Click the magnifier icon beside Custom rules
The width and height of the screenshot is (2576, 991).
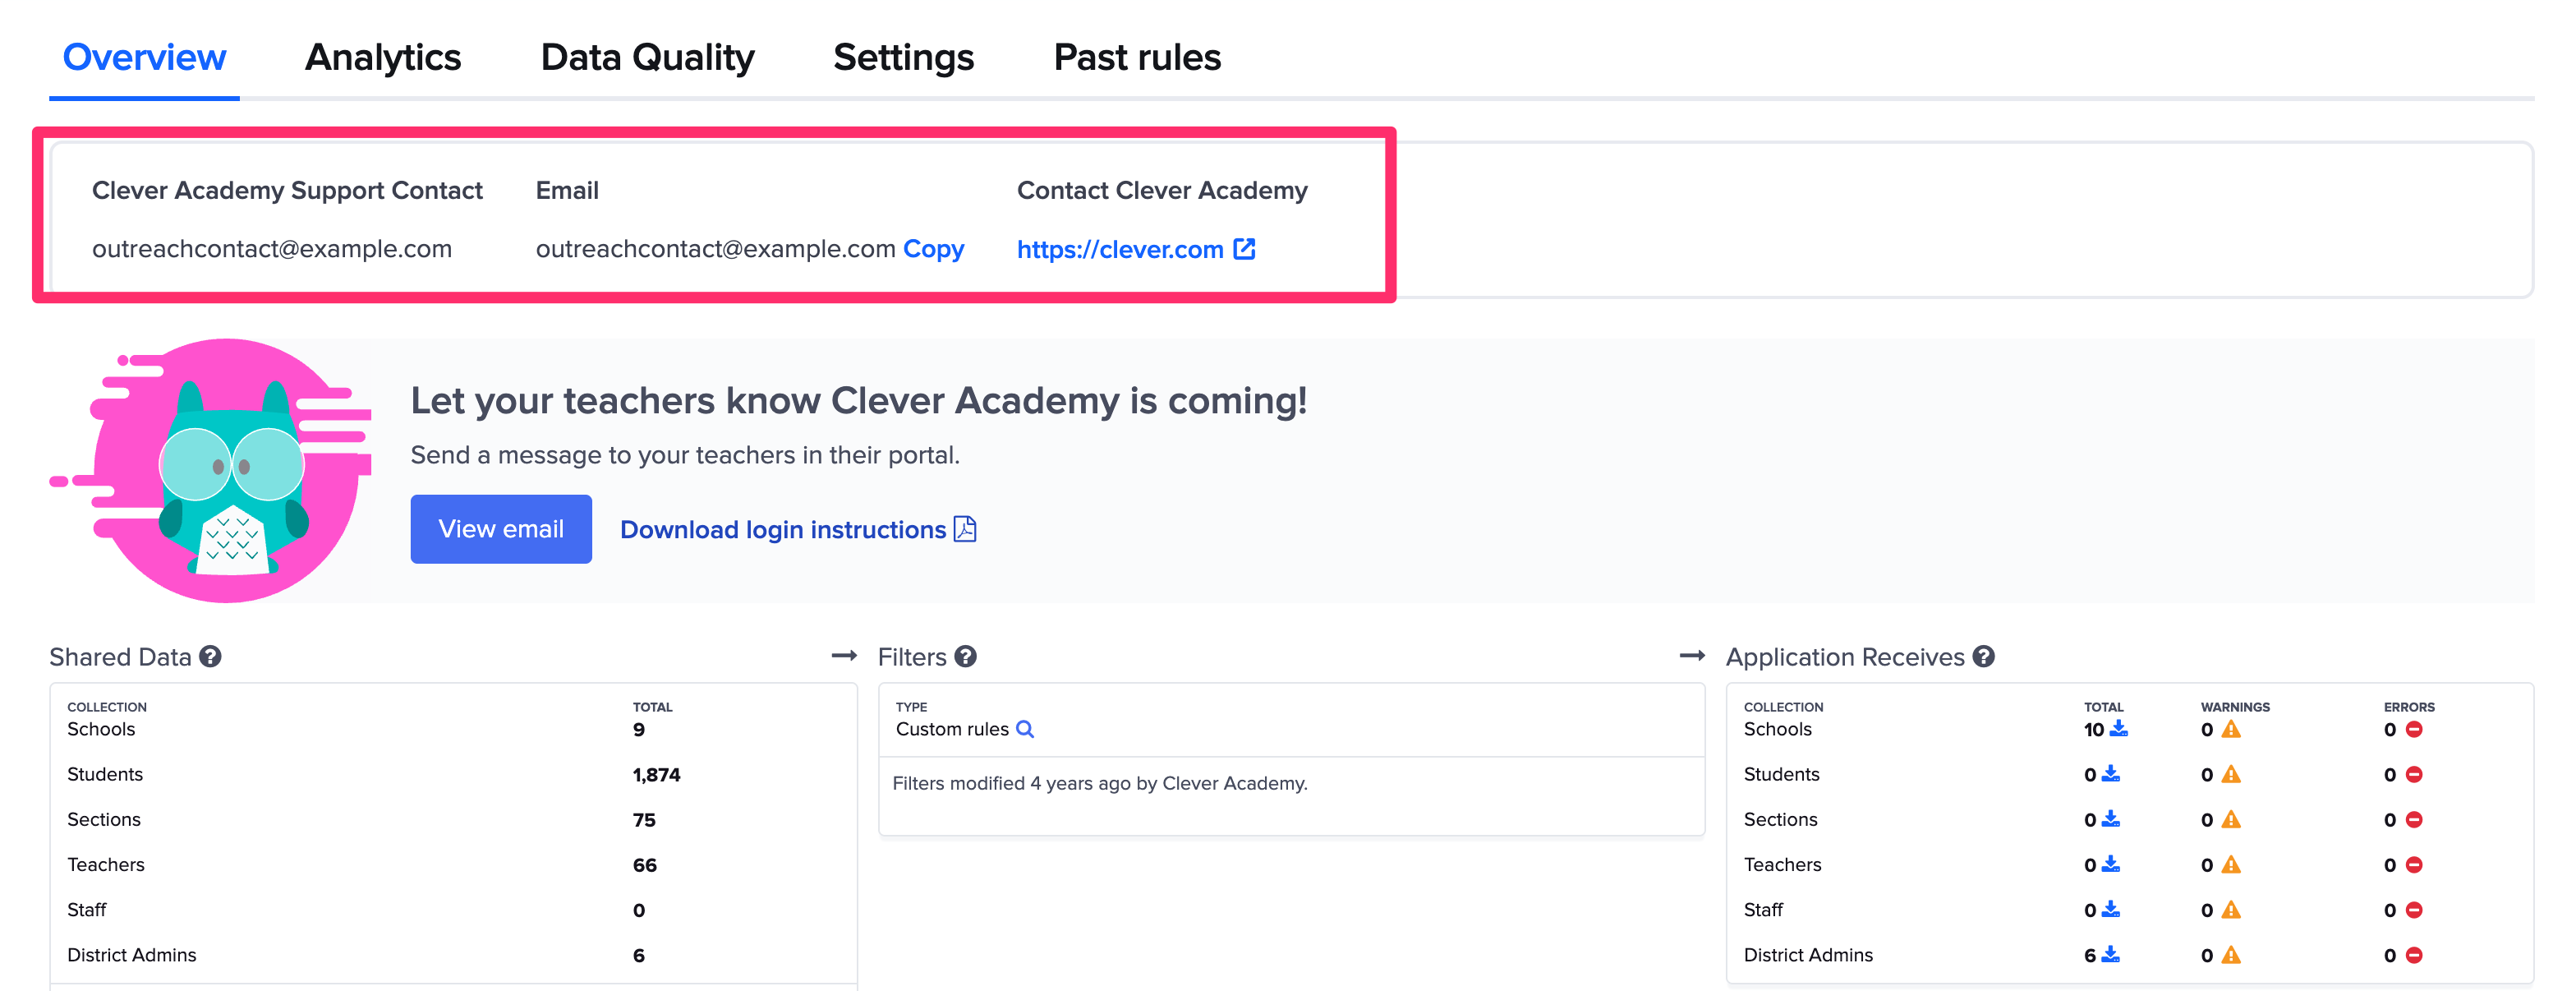1025,729
